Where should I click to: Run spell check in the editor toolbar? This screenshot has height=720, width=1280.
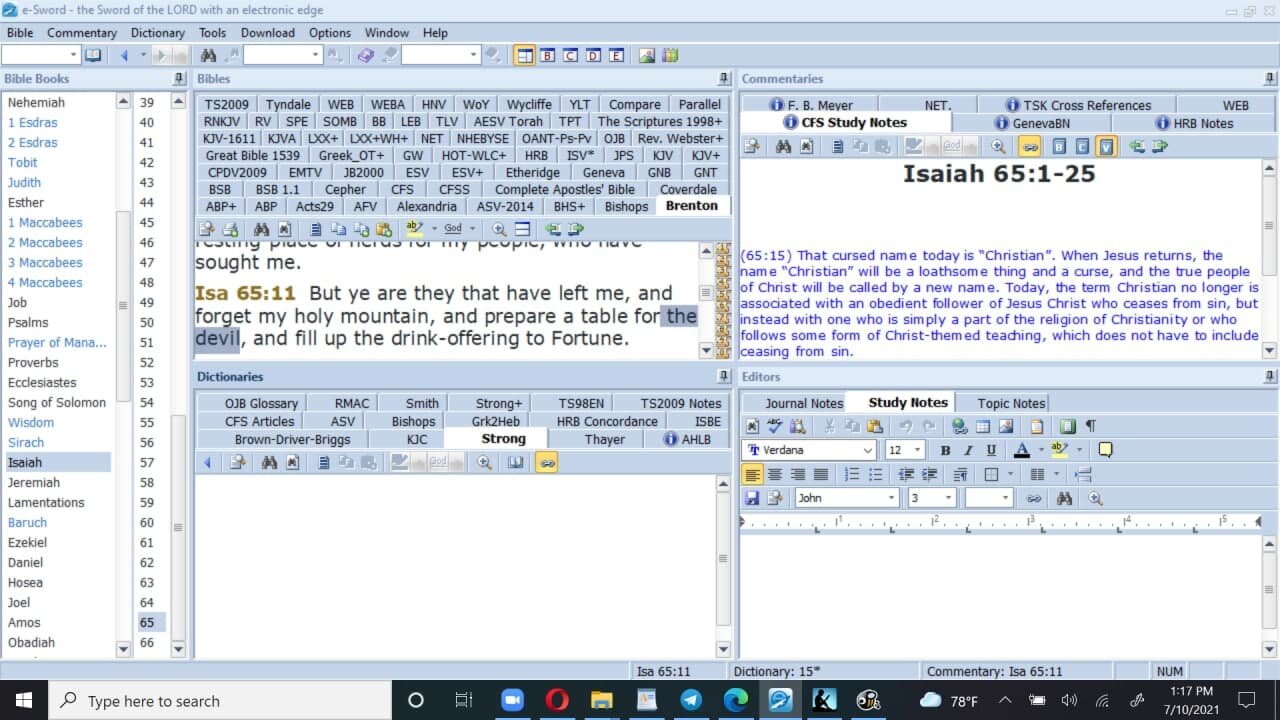point(774,427)
